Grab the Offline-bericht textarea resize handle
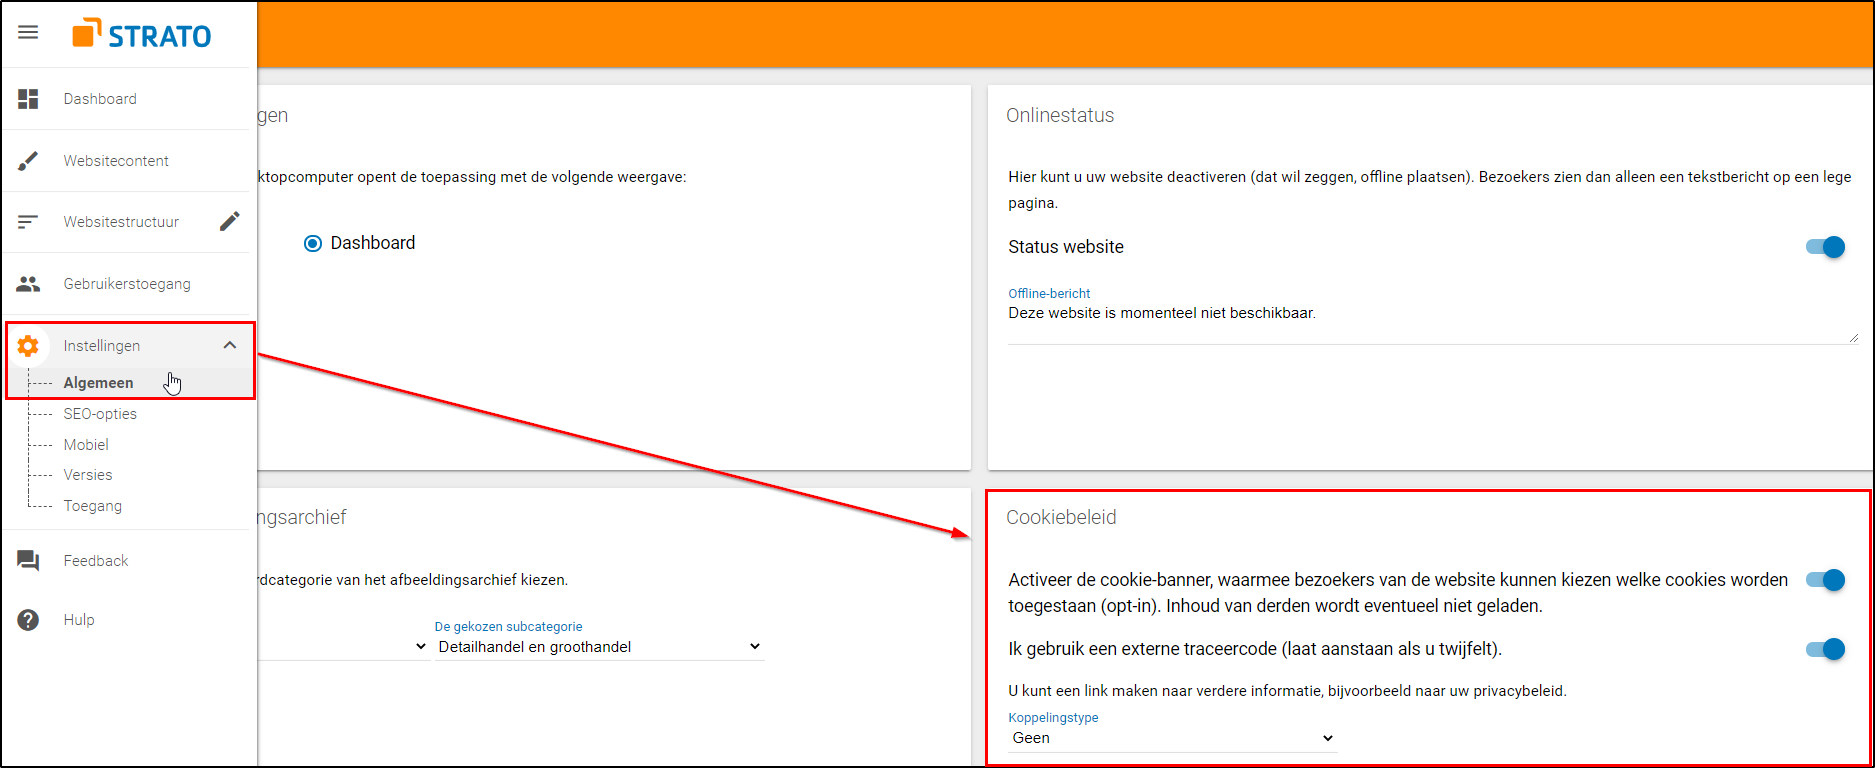The height and width of the screenshot is (768, 1875). point(1853,338)
